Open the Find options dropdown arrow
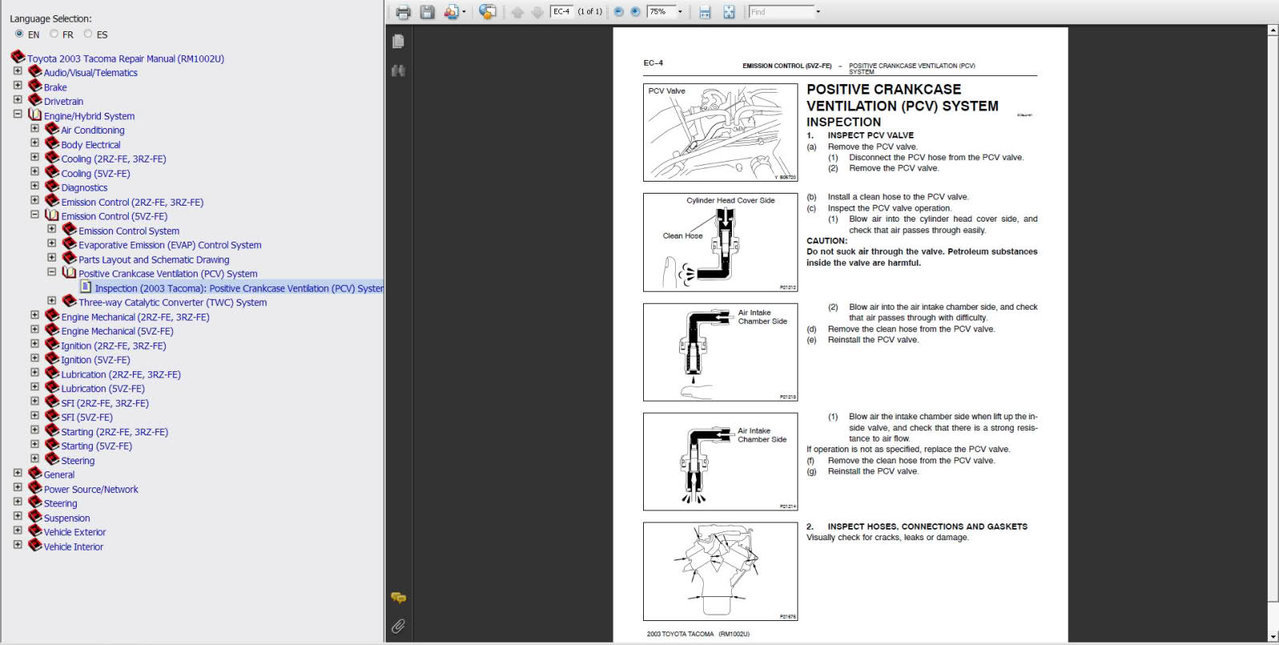 click(x=818, y=12)
